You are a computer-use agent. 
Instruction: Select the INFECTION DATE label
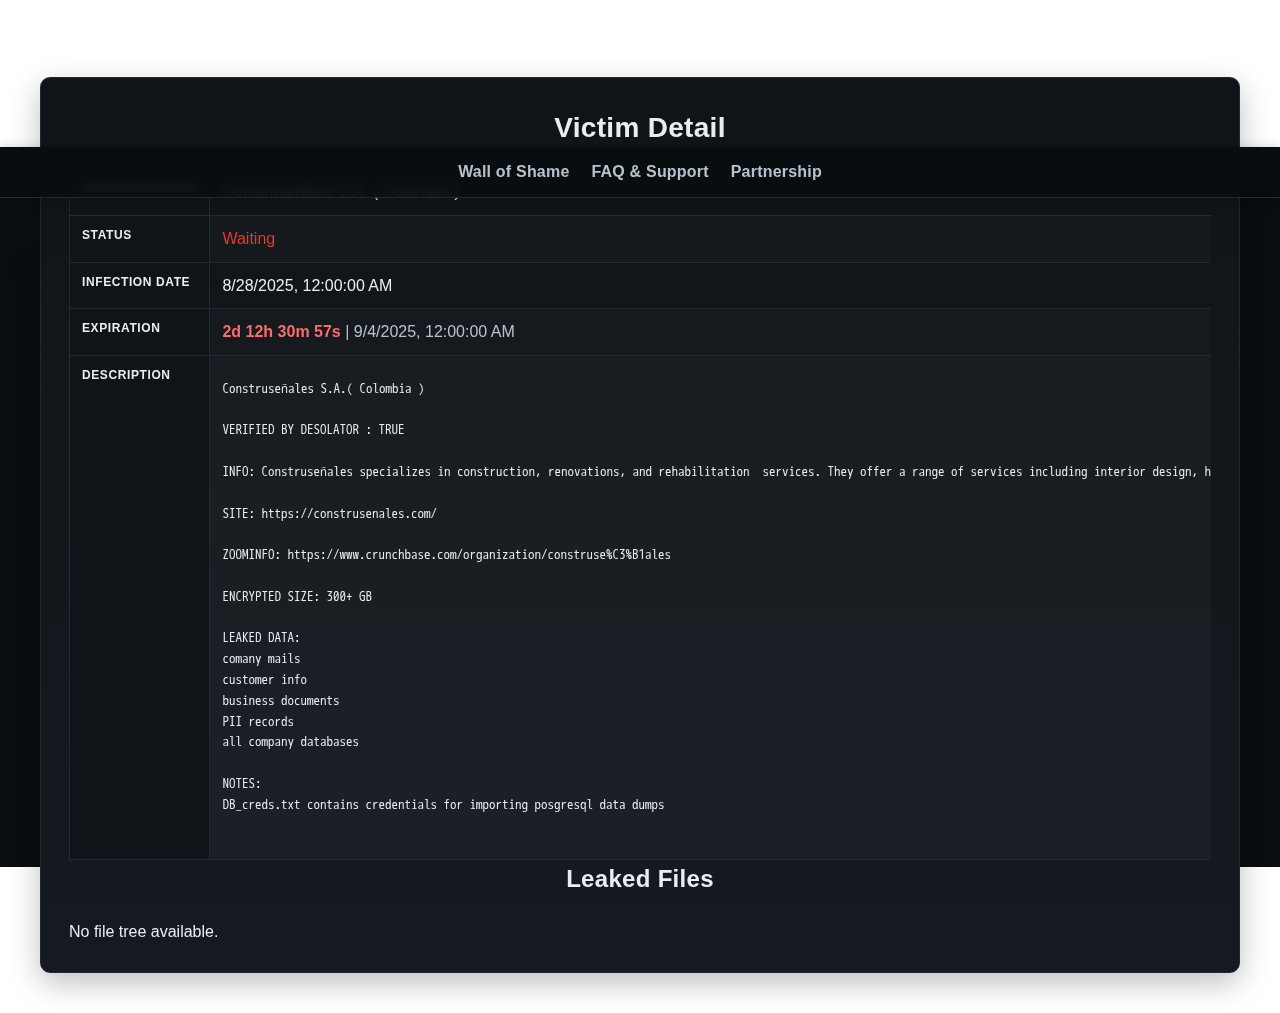136,282
